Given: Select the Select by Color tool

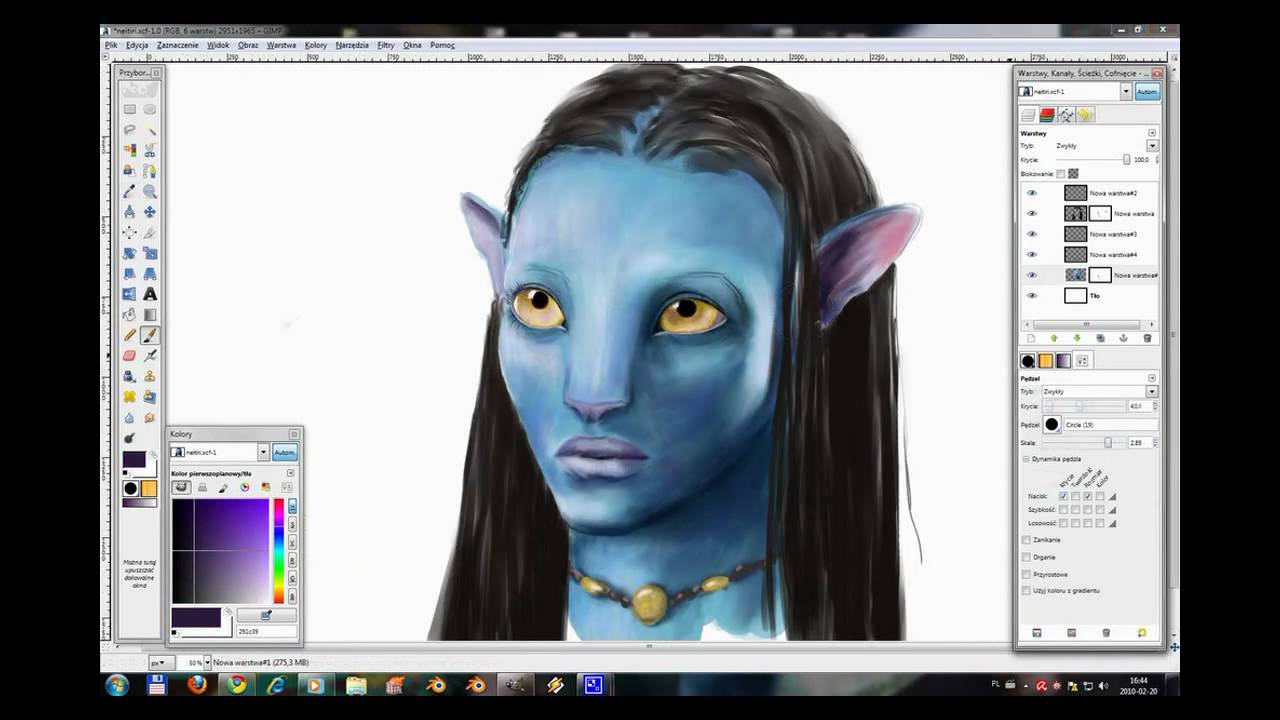Looking at the screenshot, I should (x=129, y=150).
